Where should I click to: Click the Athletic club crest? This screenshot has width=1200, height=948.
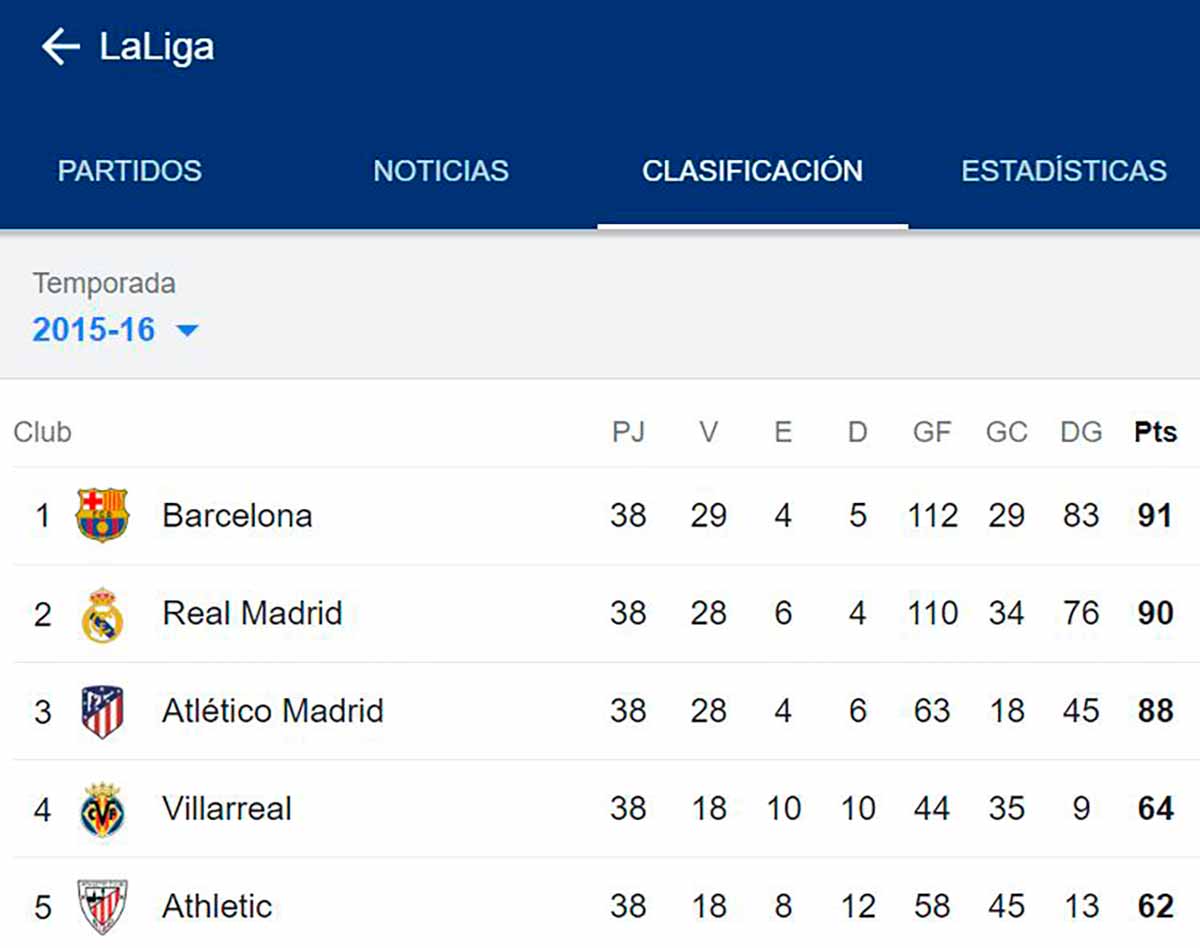click(x=102, y=906)
